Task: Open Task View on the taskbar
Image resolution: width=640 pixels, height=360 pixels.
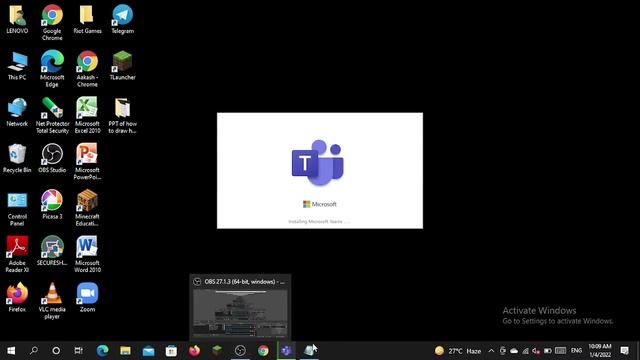Action: click(78, 351)
